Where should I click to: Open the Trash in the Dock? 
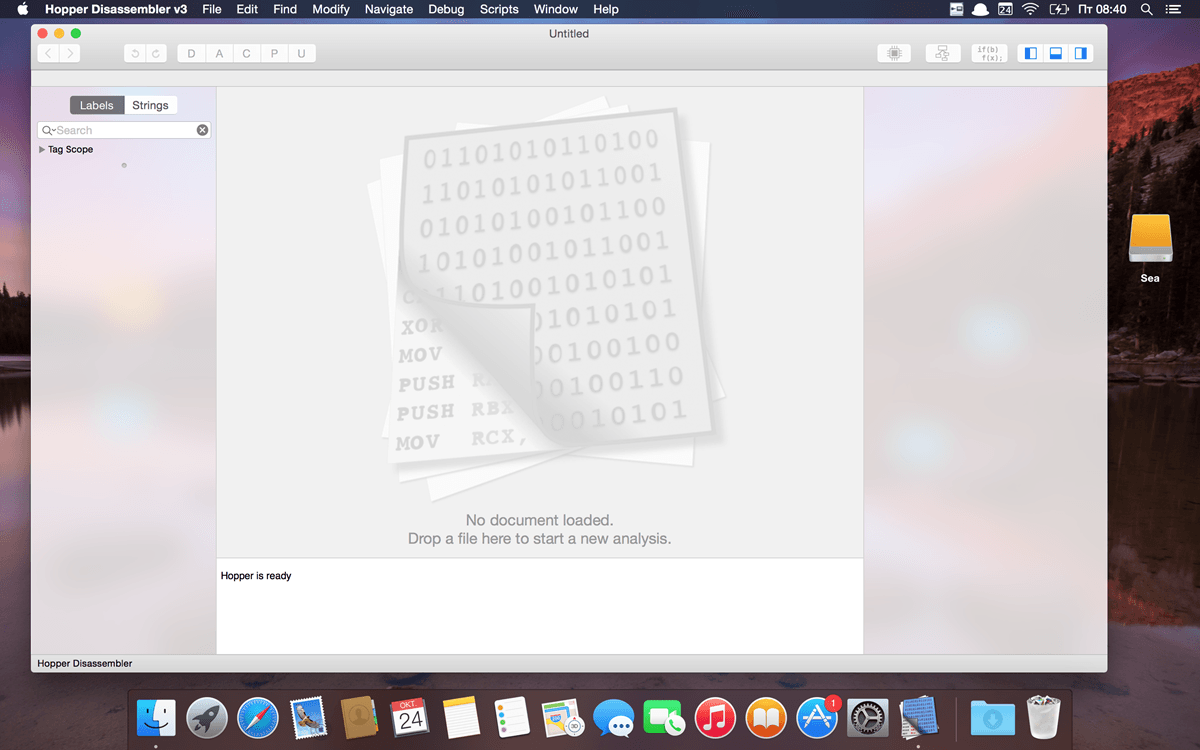pos(1043,717)
